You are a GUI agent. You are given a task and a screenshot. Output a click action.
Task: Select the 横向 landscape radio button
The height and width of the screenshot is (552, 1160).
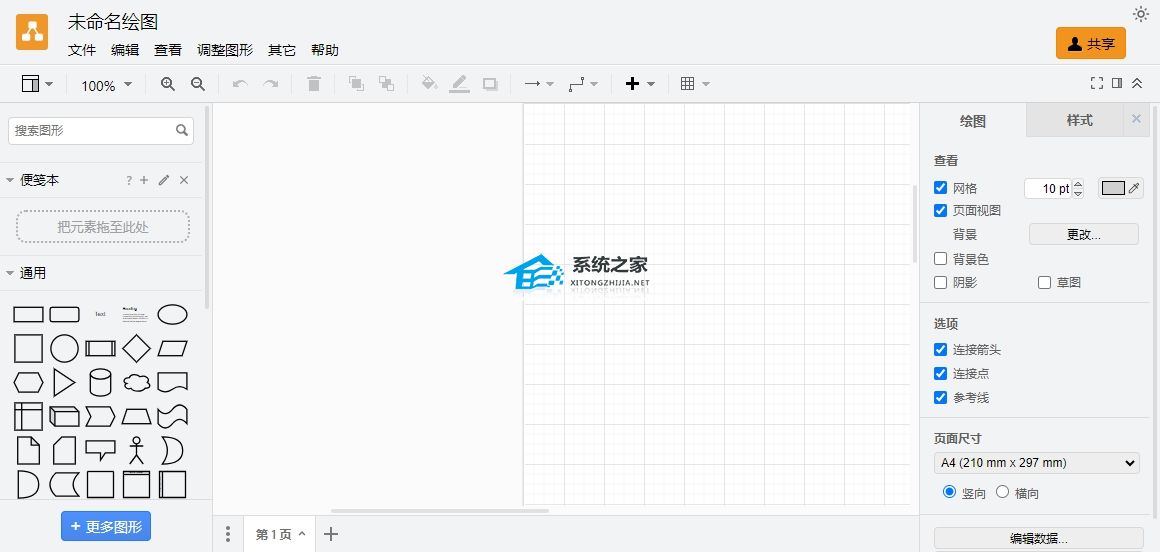click(x=1002, y=492)
